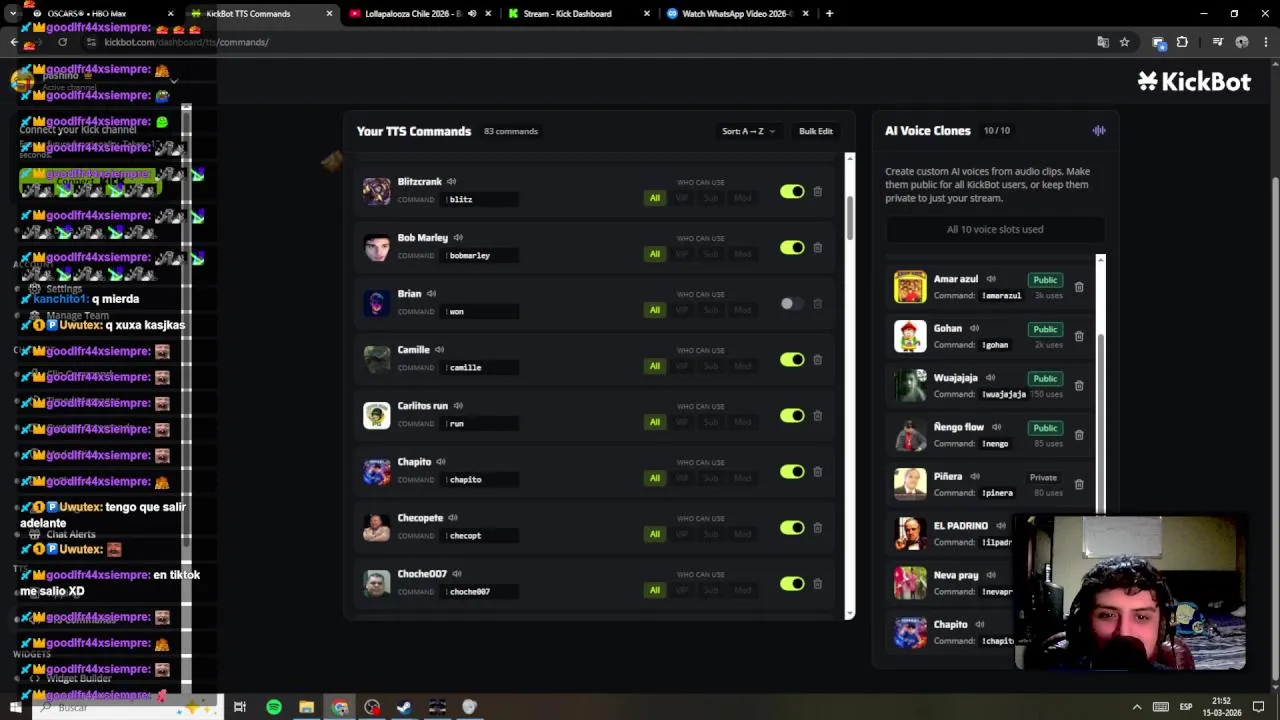Delete the Ñengo flow voice clone
The height and width of the screenshot is (720, 1280).
[1079, 435]
